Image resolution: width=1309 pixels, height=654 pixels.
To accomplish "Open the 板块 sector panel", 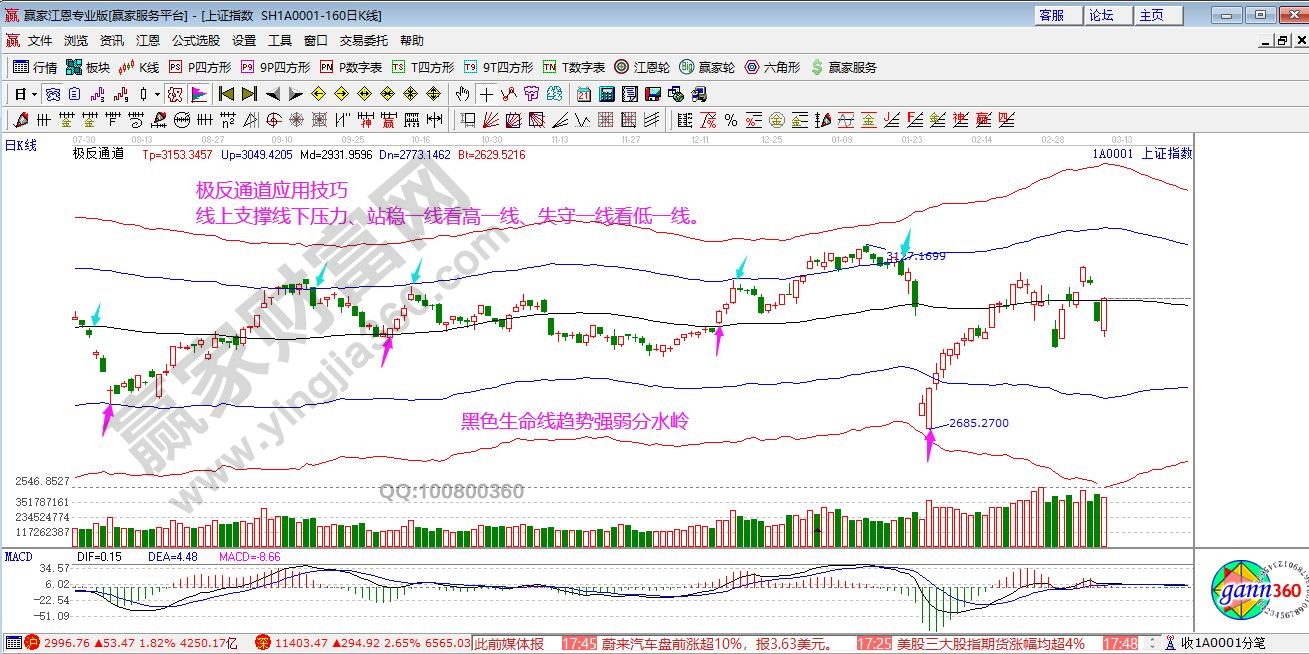I will [x=88, y=67].
